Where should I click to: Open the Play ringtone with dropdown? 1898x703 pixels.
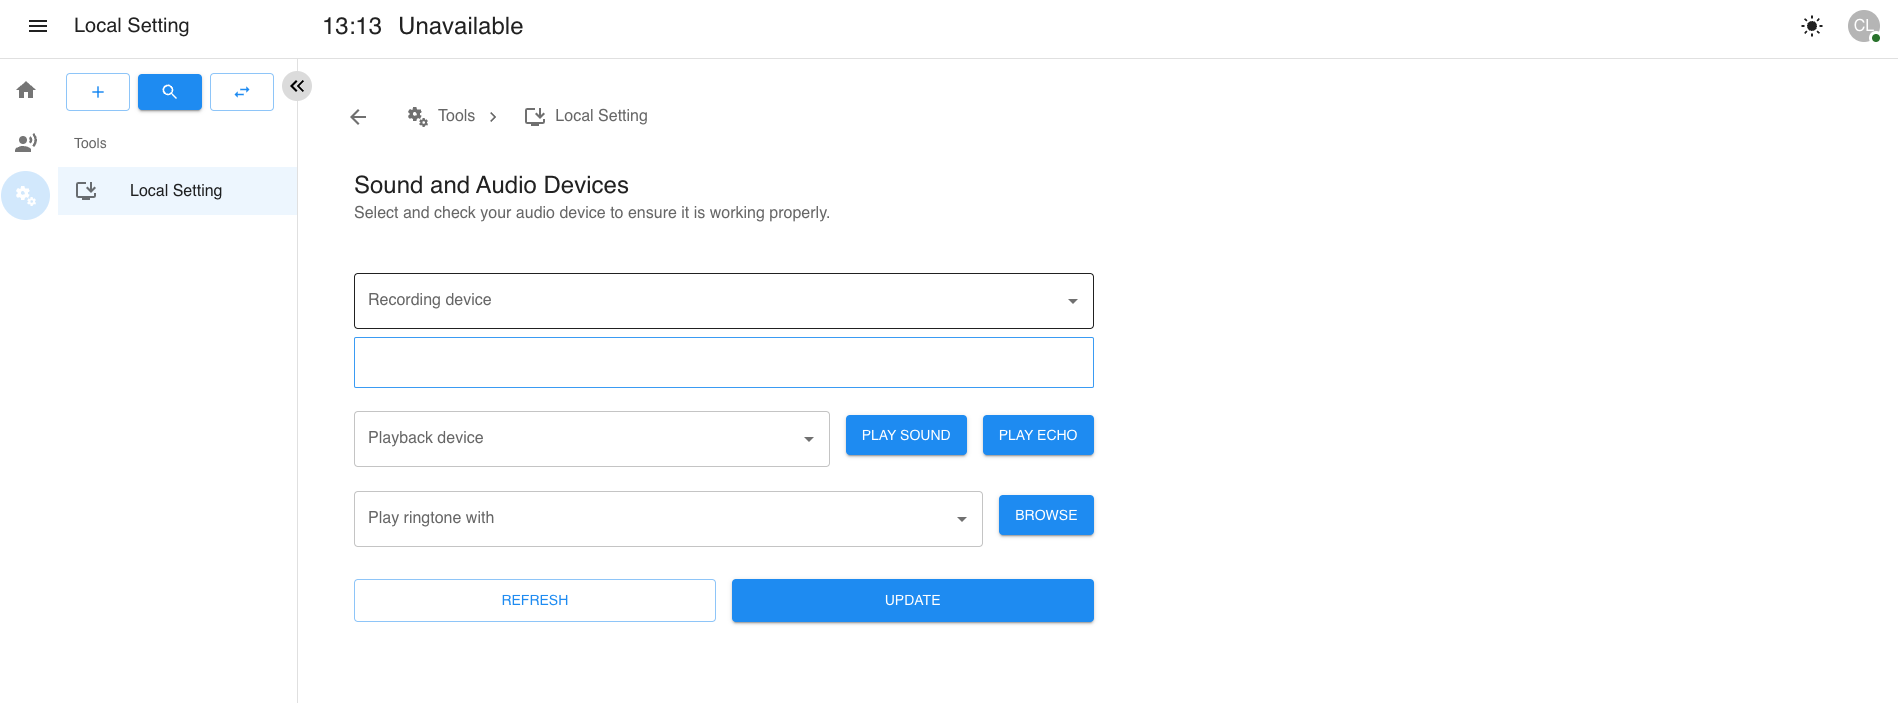point(667,519)
